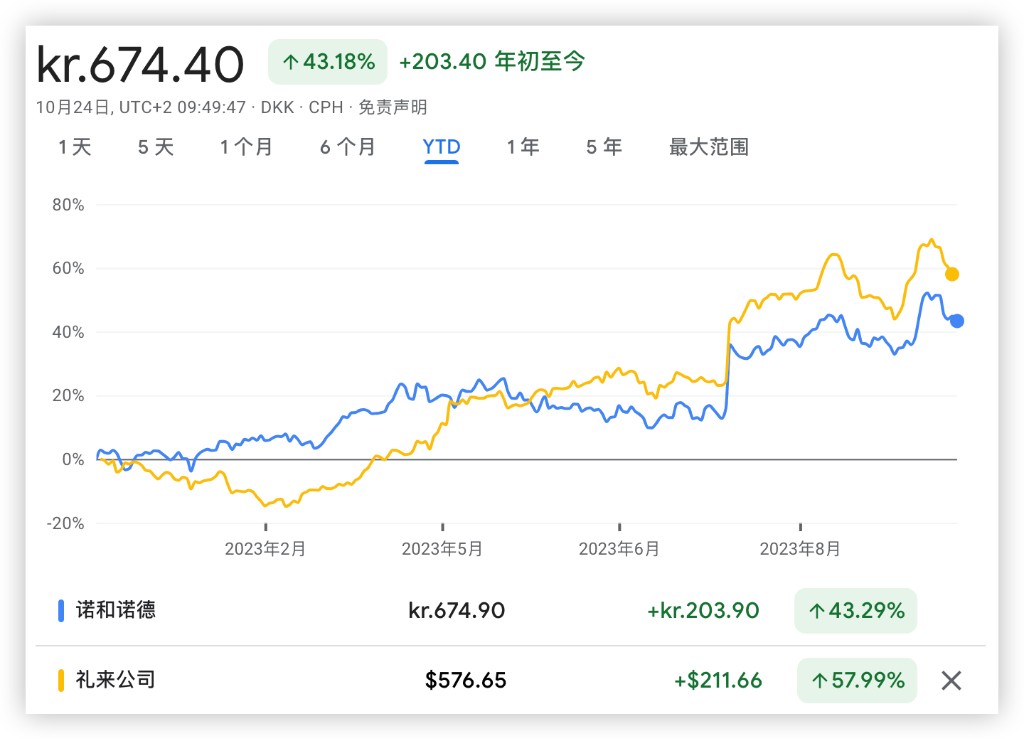Show the 1 个月 chart range

(246, 148)
